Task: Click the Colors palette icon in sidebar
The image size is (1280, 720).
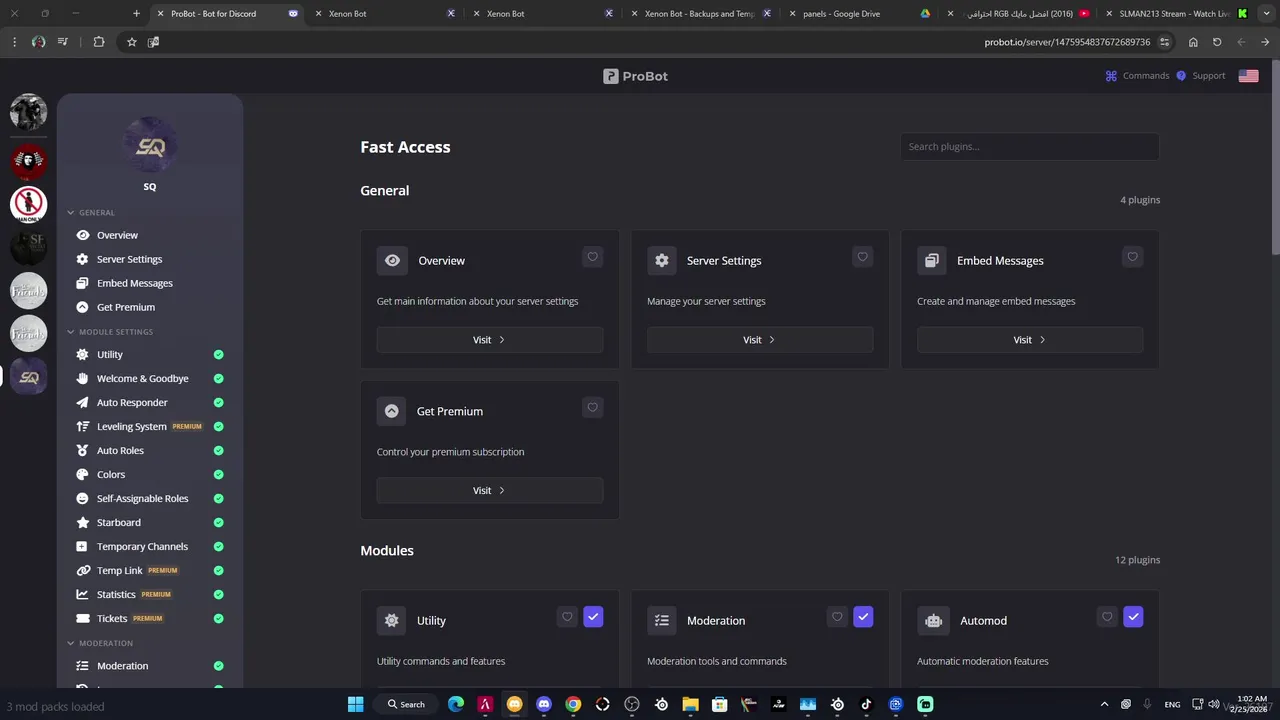Action: coord(83,474)
